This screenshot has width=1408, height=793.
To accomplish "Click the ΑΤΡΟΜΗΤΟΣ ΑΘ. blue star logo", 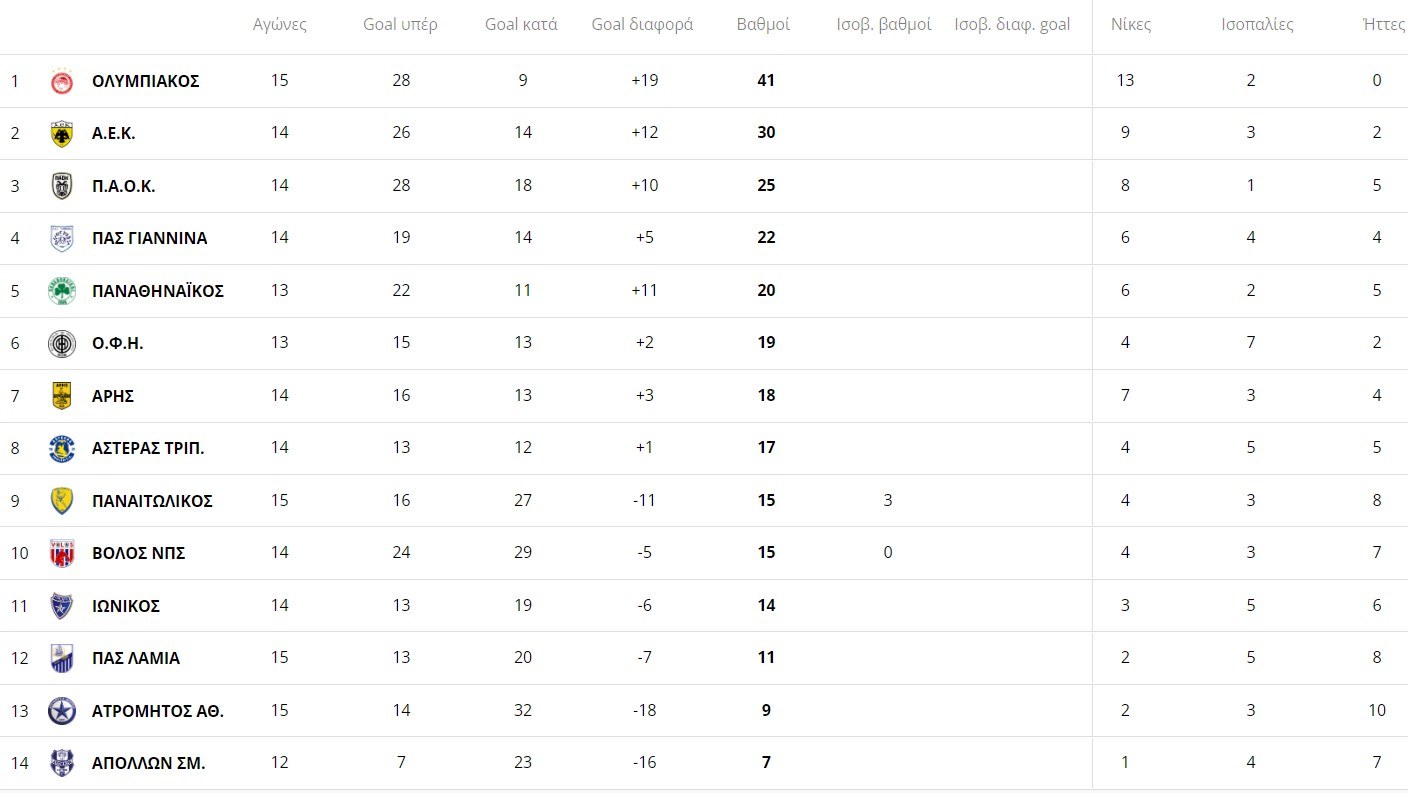I will [62, 711].
